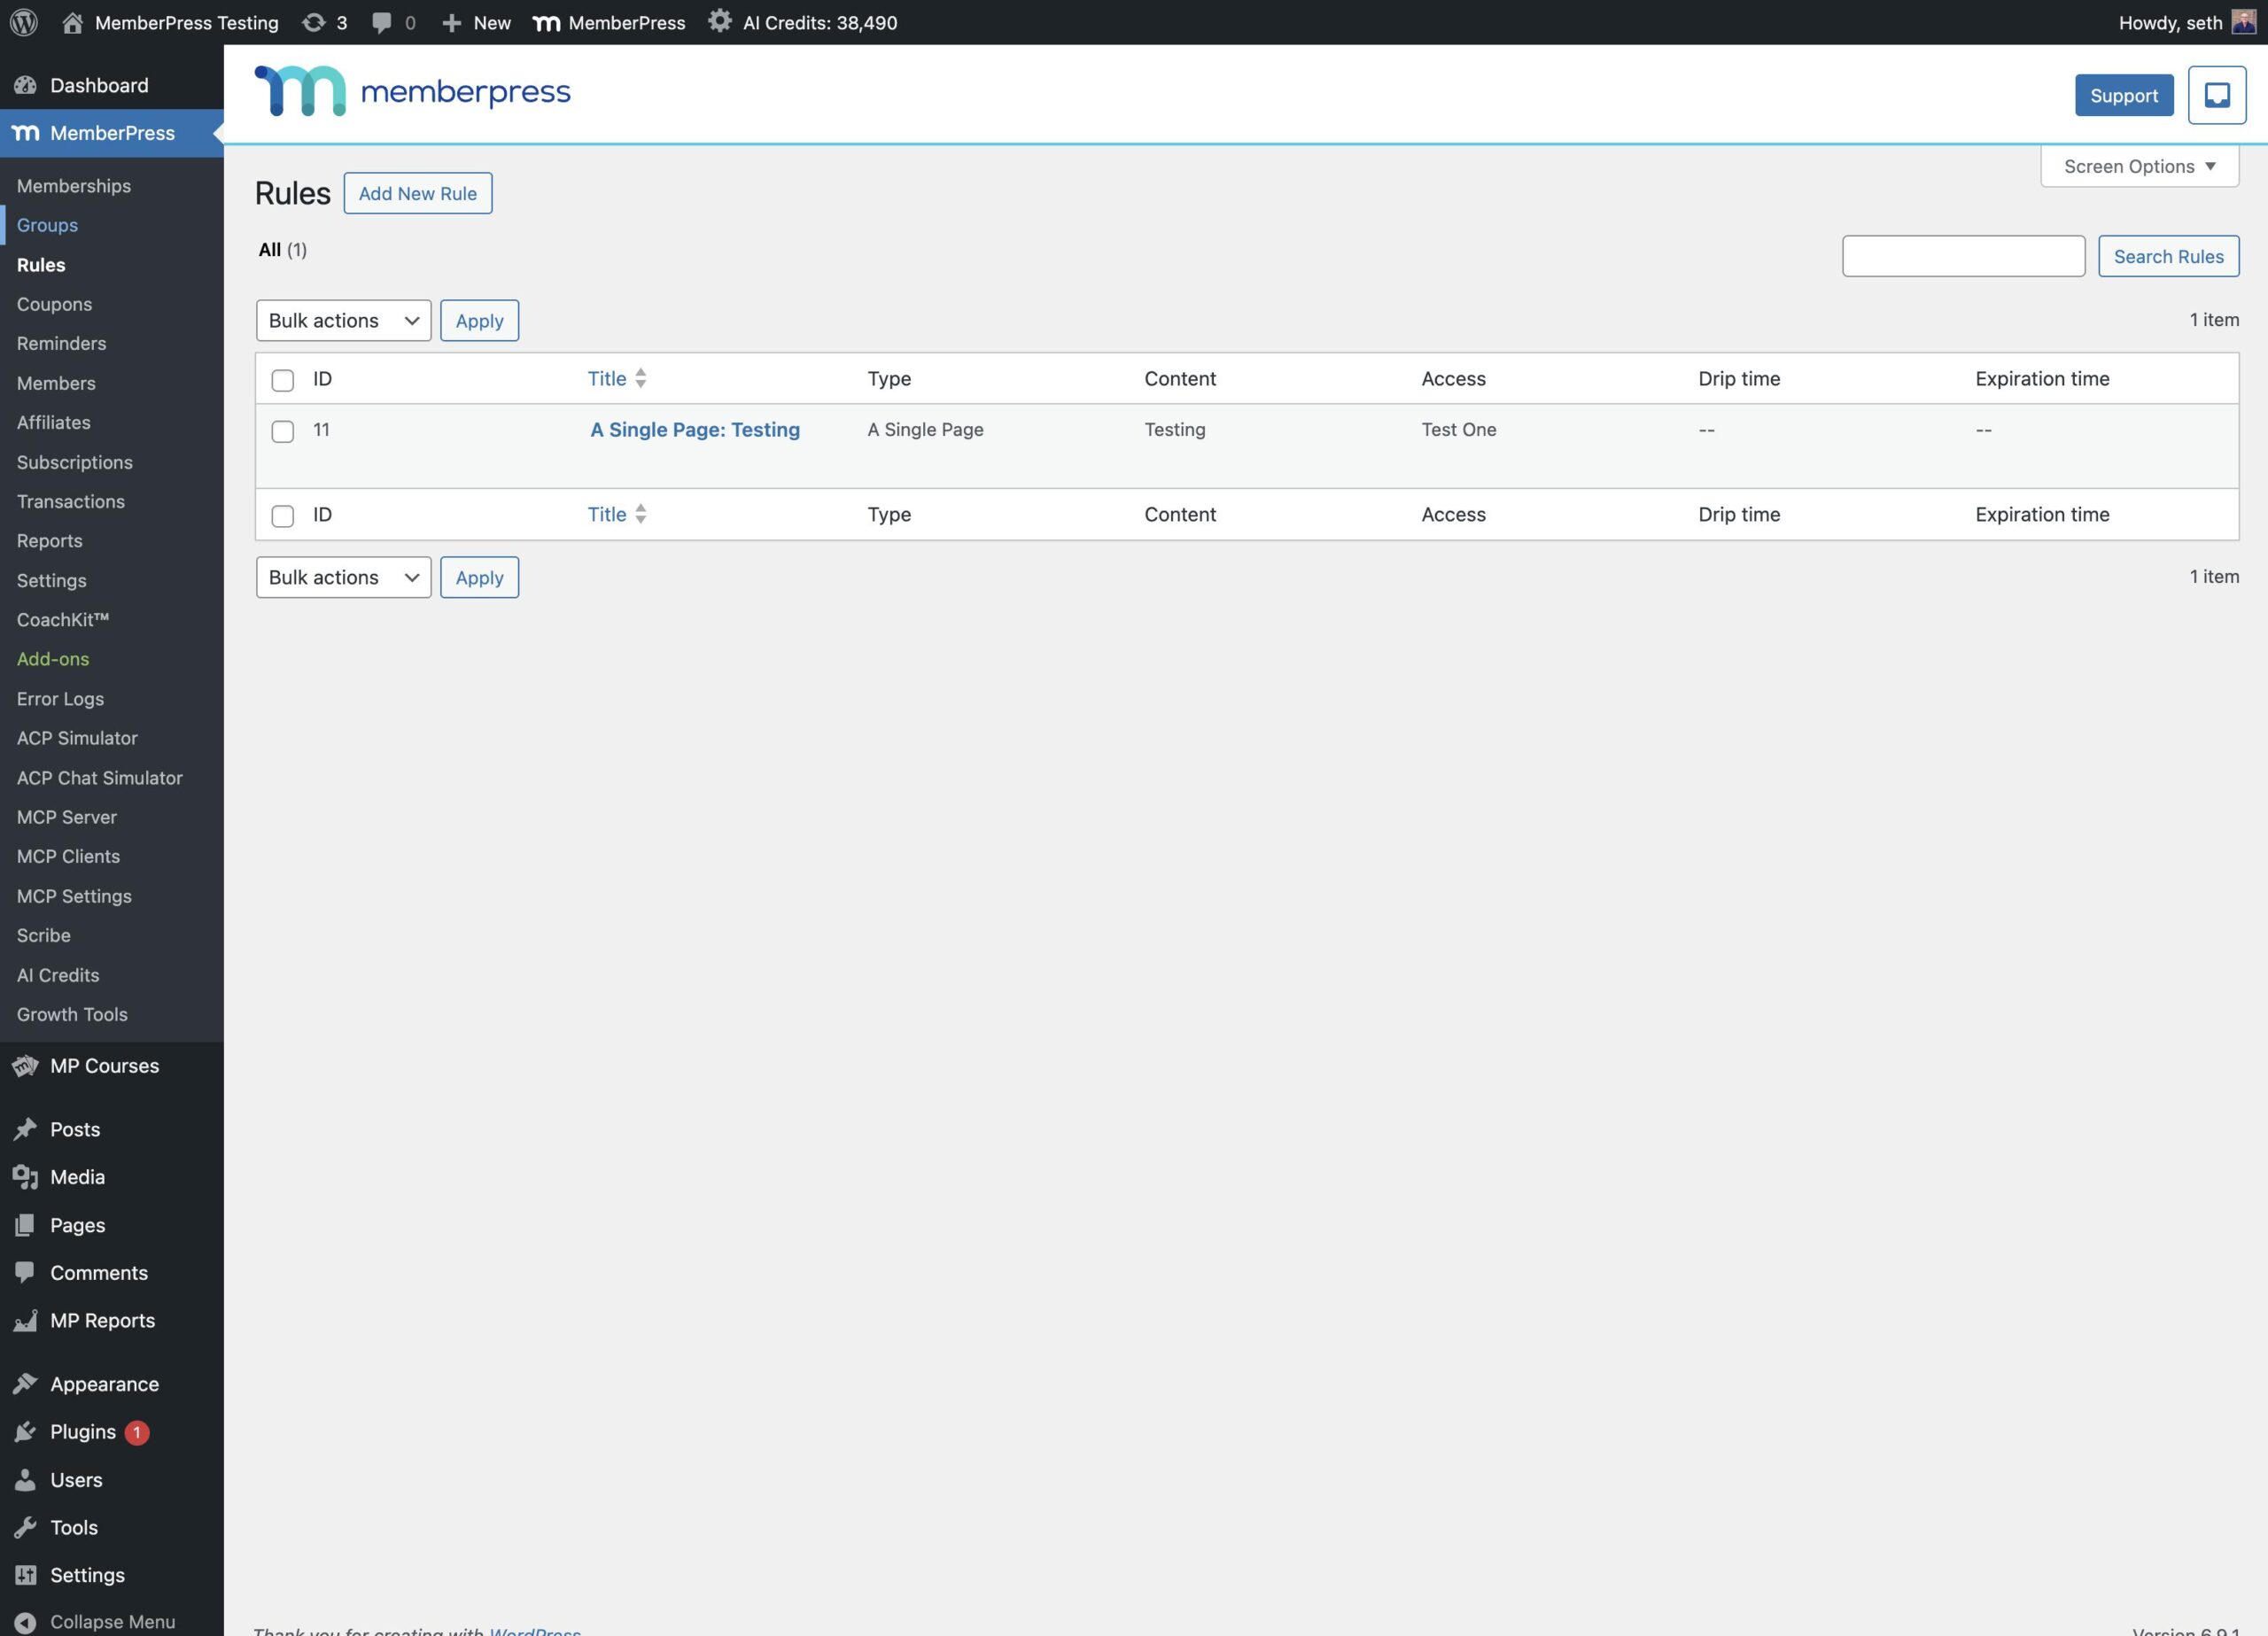Open the top Bulk actions dropdown

pyautogui.click(x=343, y=320)
